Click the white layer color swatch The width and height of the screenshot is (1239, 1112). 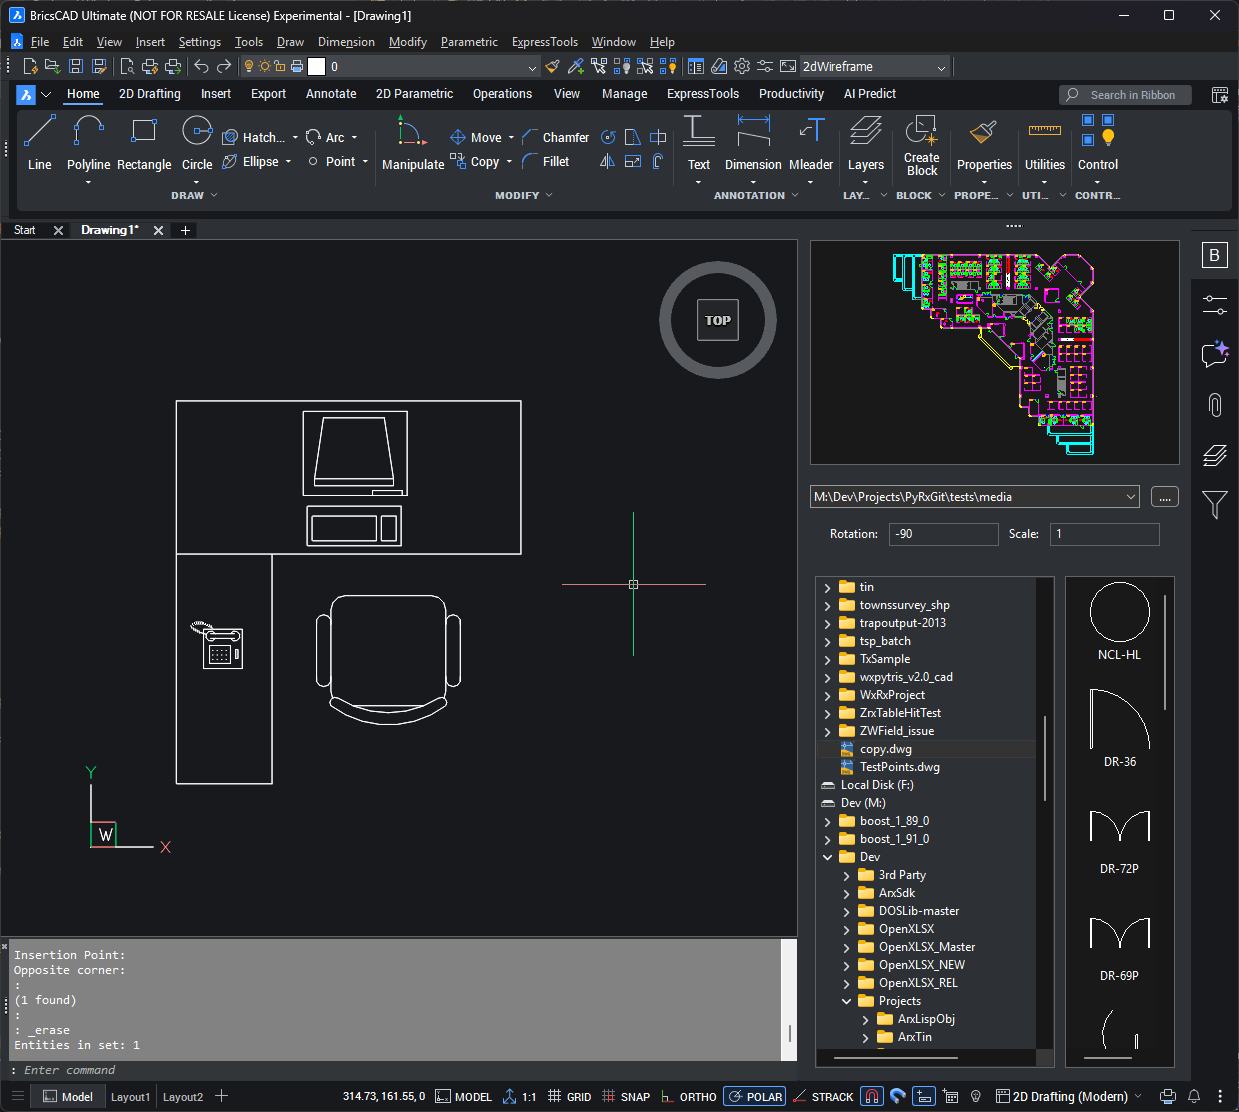(317, 67)
